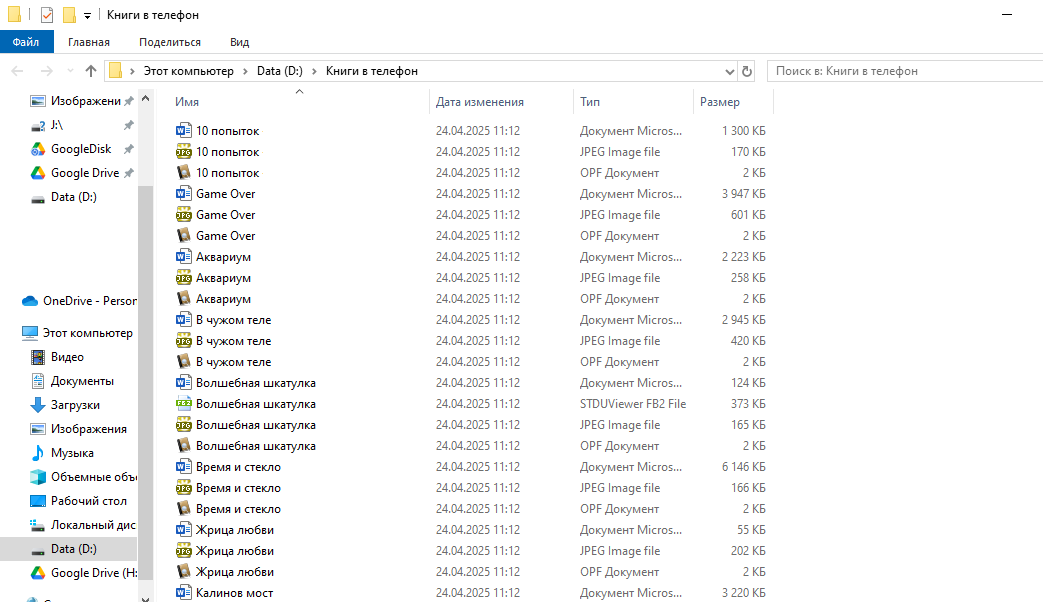
Task: Sort by Тип column header
Action: [x=590, y=102]
